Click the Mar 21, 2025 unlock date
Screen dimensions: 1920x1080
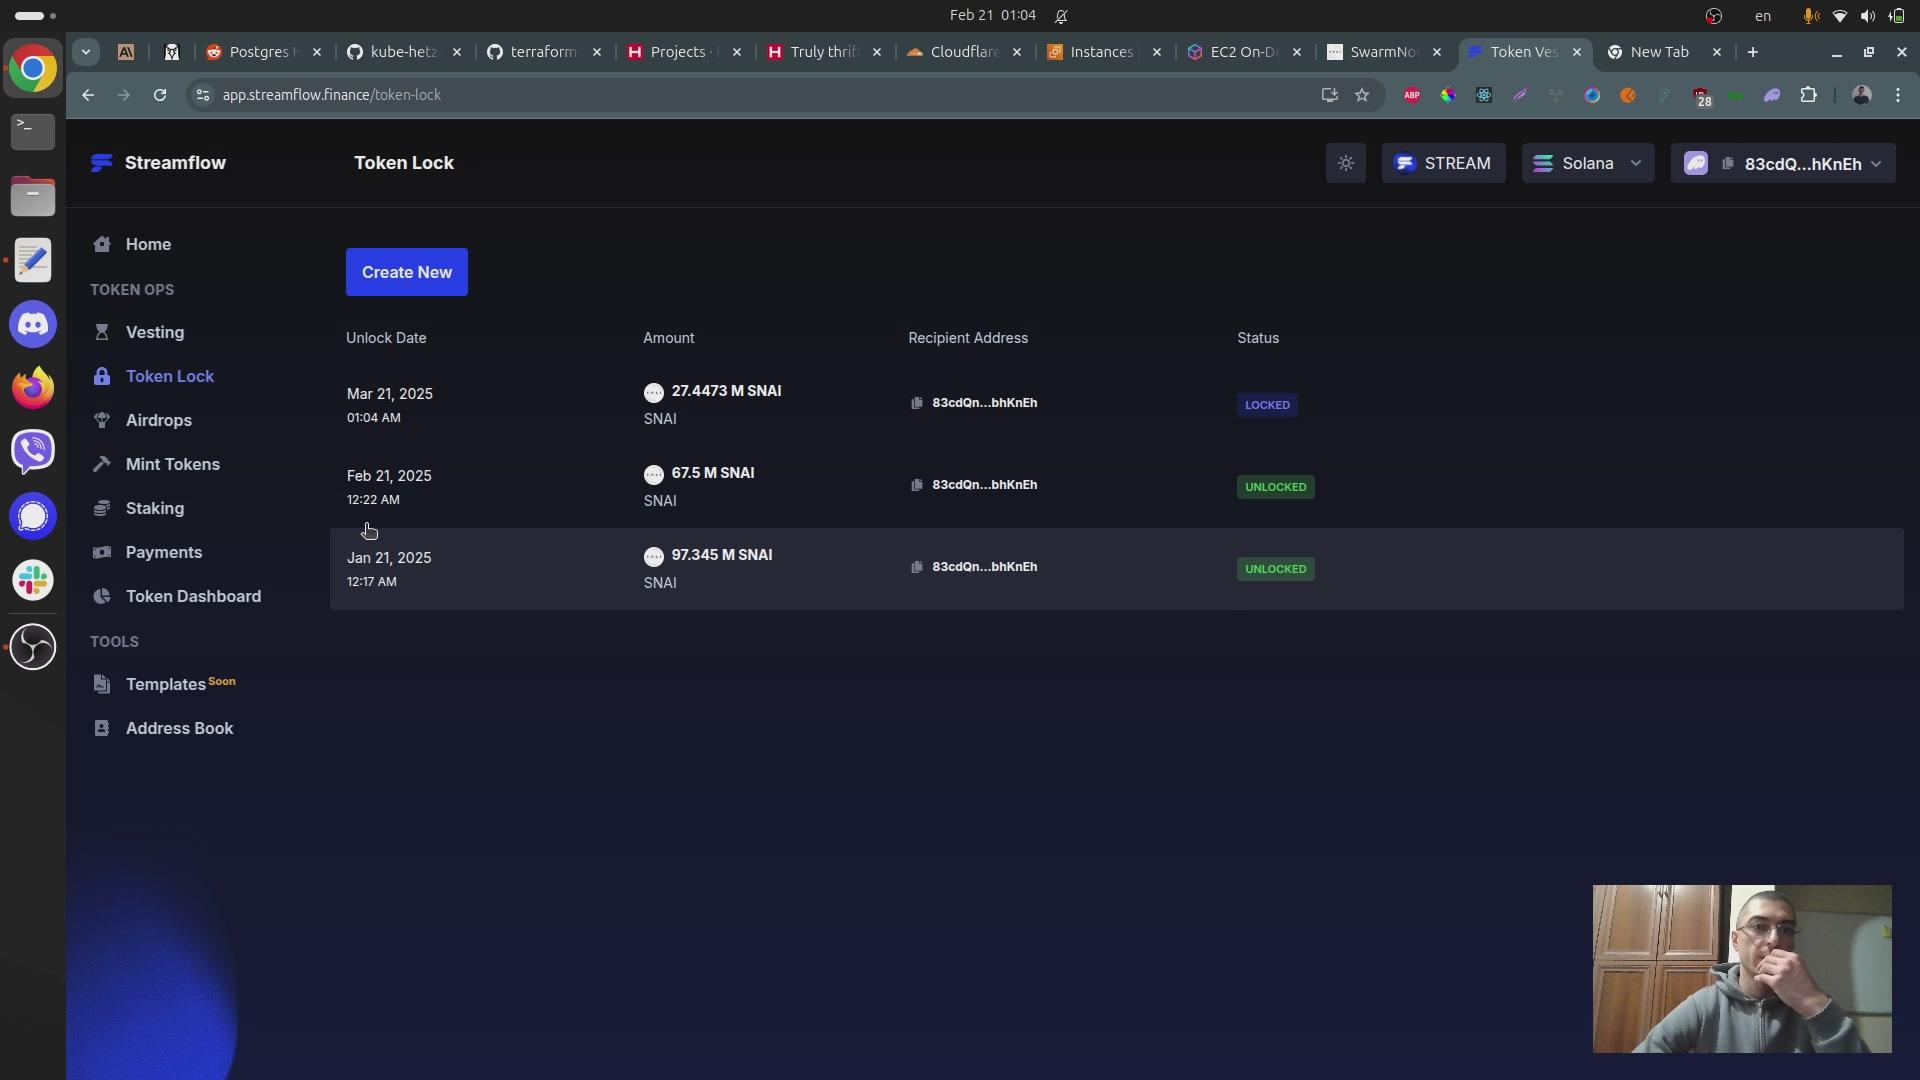389,394
